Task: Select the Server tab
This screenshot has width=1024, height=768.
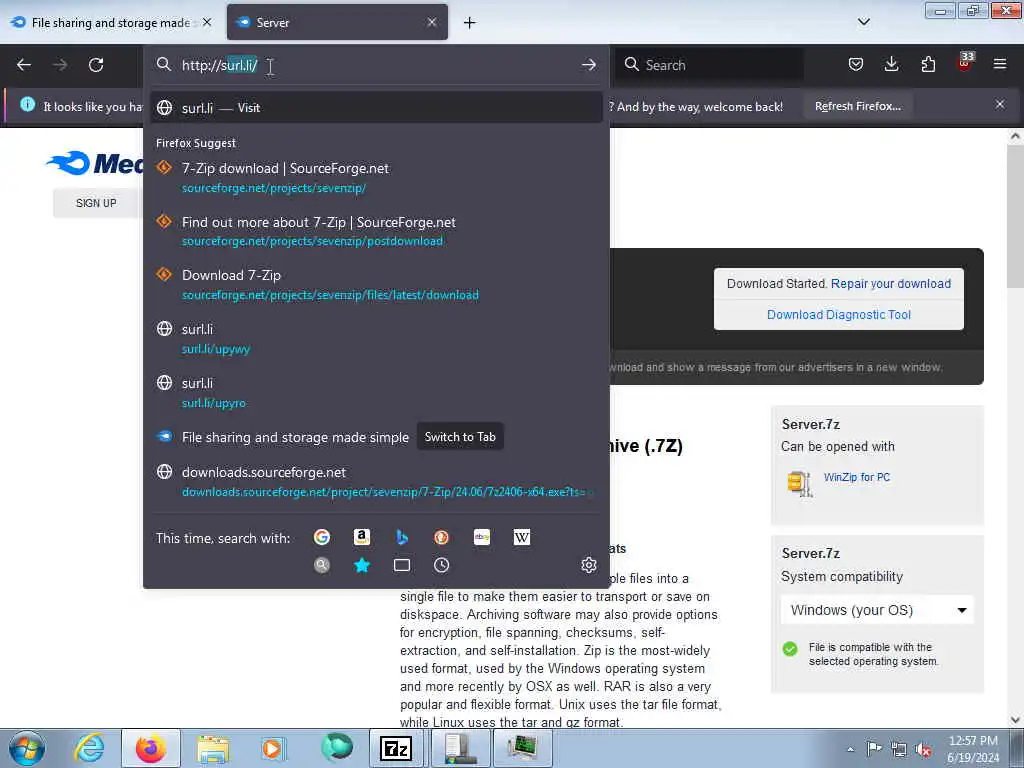Action: [x=337, y=22]
